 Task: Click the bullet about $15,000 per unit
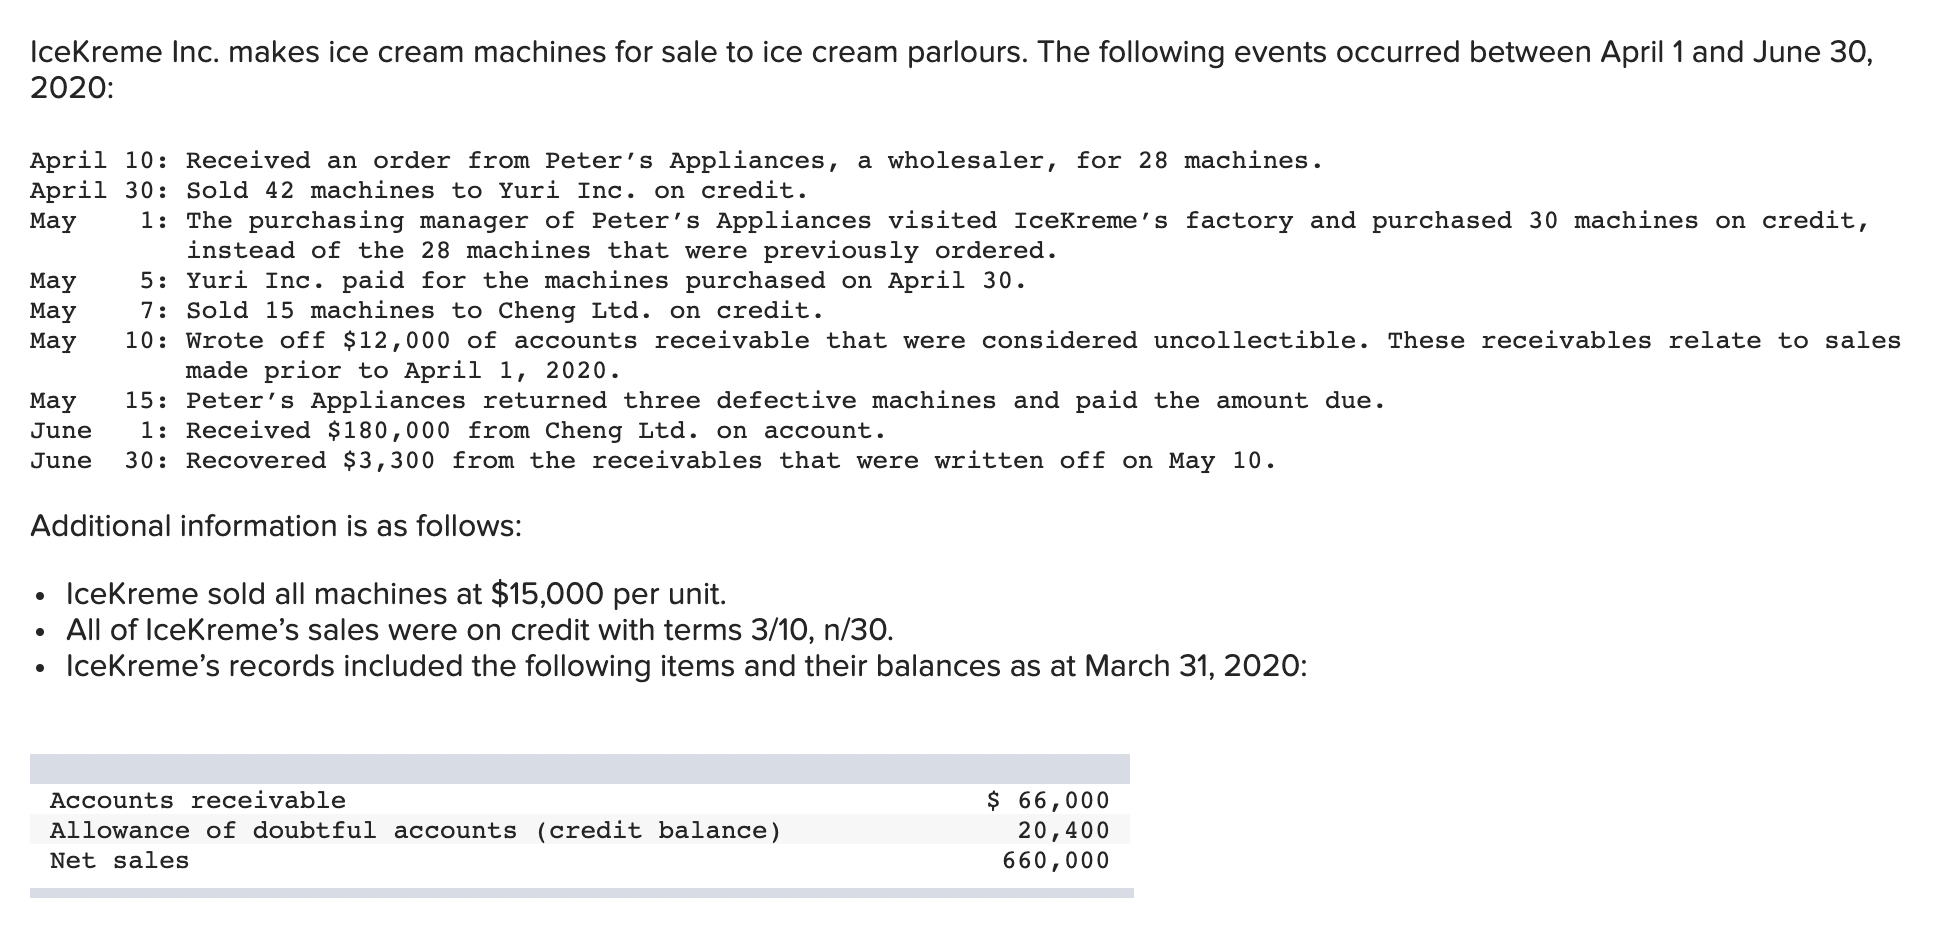[x=396, y=594]
